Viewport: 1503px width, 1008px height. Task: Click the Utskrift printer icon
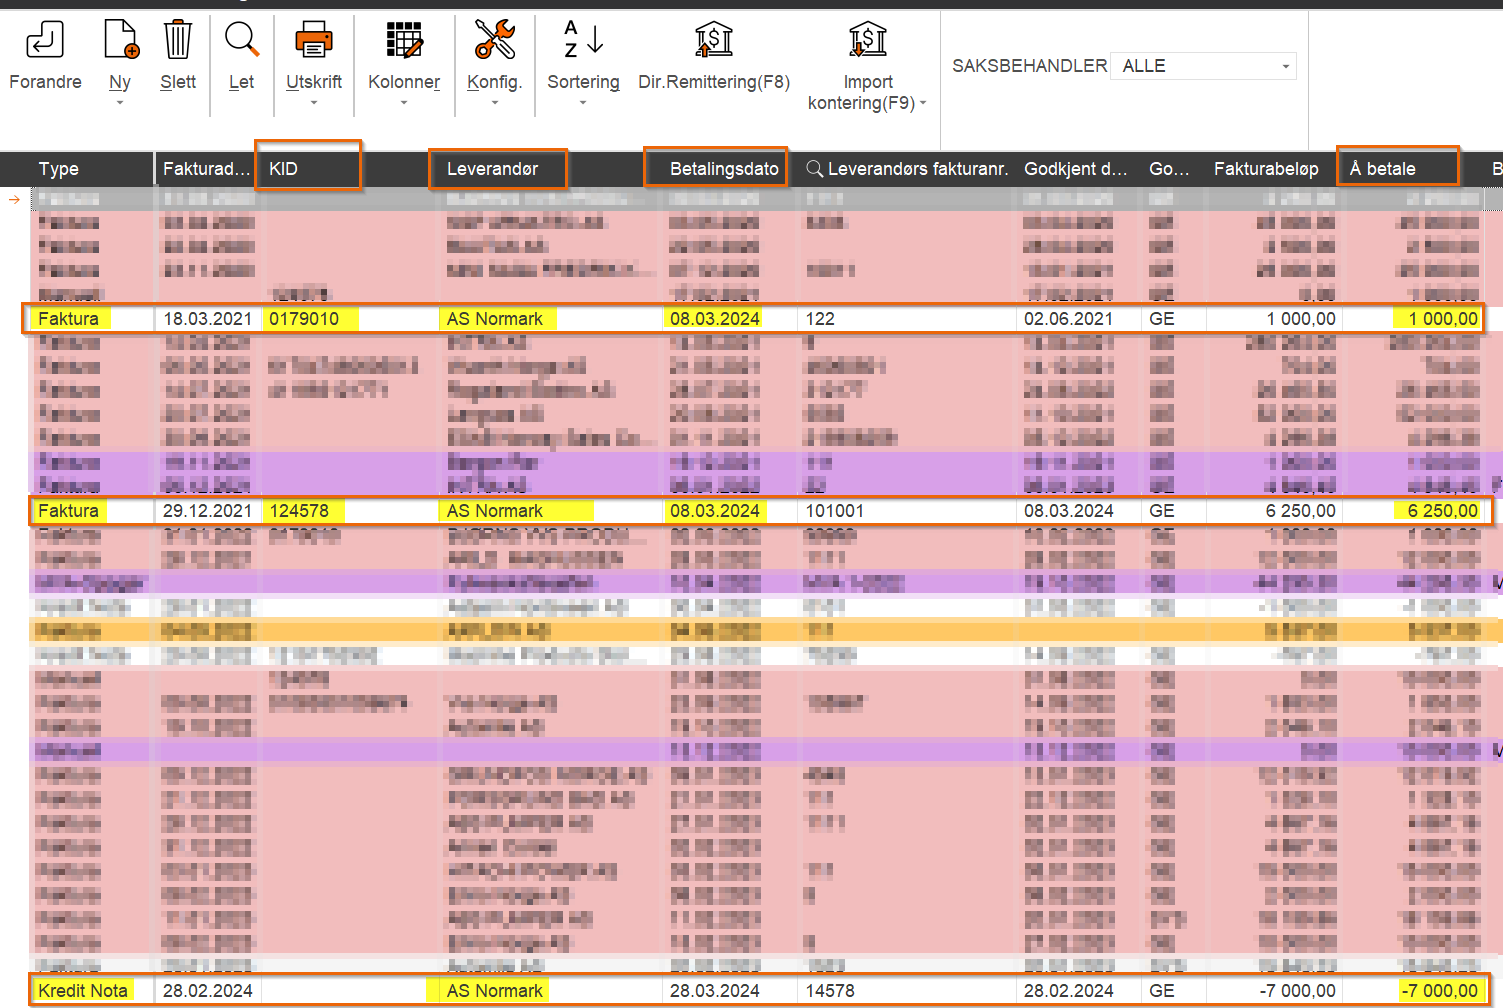pos(314,40)
